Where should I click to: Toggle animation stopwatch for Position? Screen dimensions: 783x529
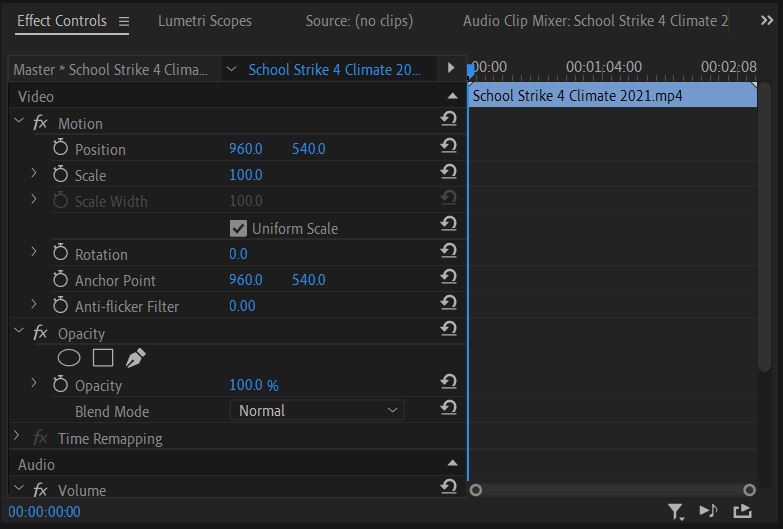pos(60,148)
